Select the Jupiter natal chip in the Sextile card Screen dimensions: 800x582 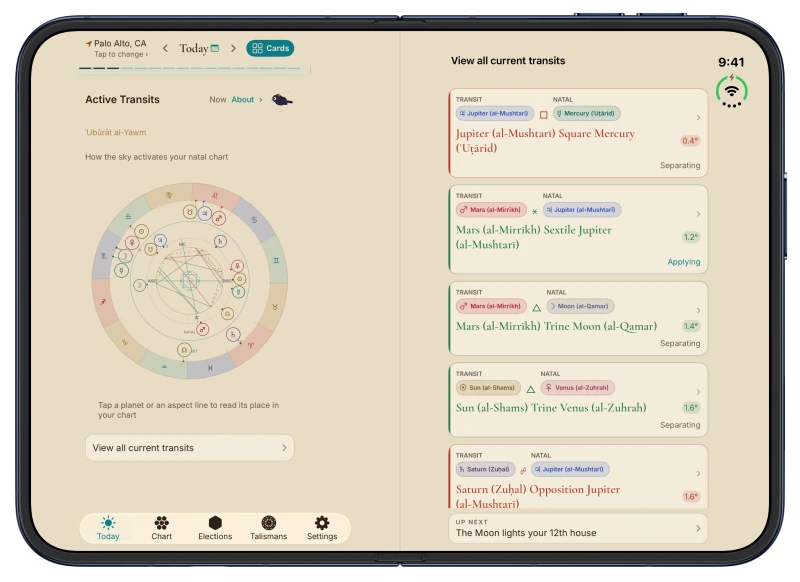pyautogui.click(x=582, y=210)
